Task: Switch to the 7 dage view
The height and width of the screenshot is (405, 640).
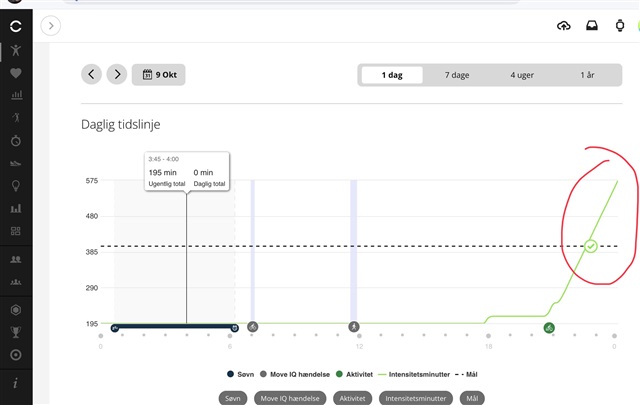Action: 456,75
